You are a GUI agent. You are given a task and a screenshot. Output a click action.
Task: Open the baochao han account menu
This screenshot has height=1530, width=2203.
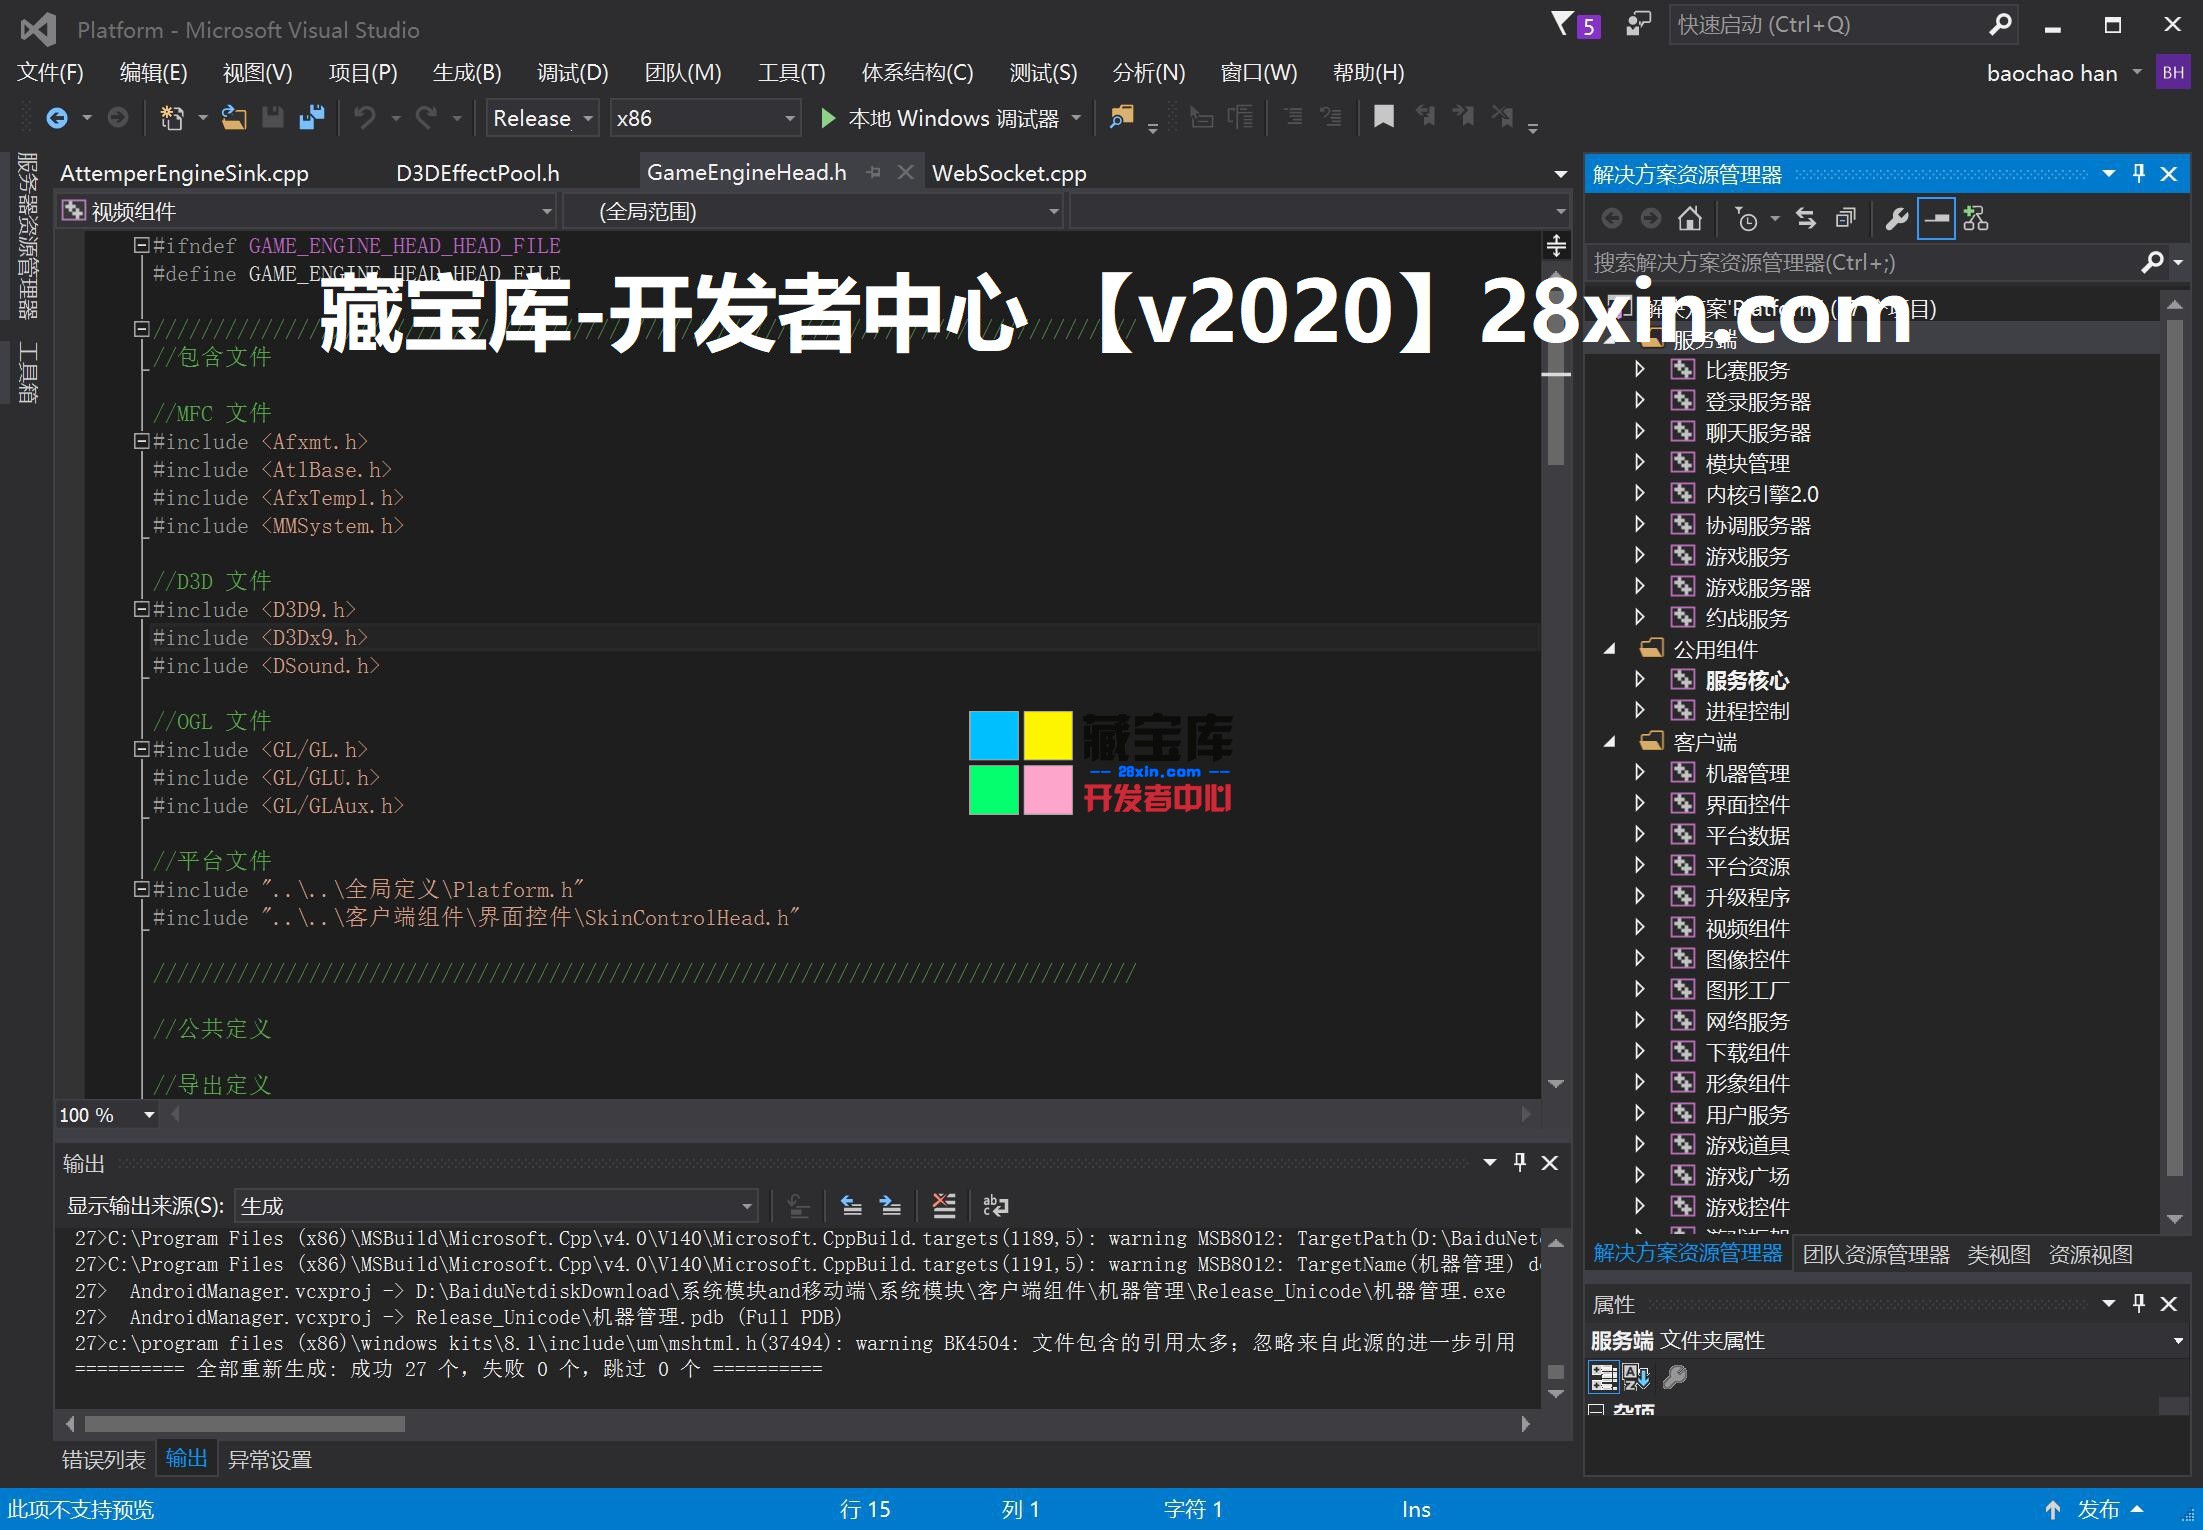[2064, 73]
